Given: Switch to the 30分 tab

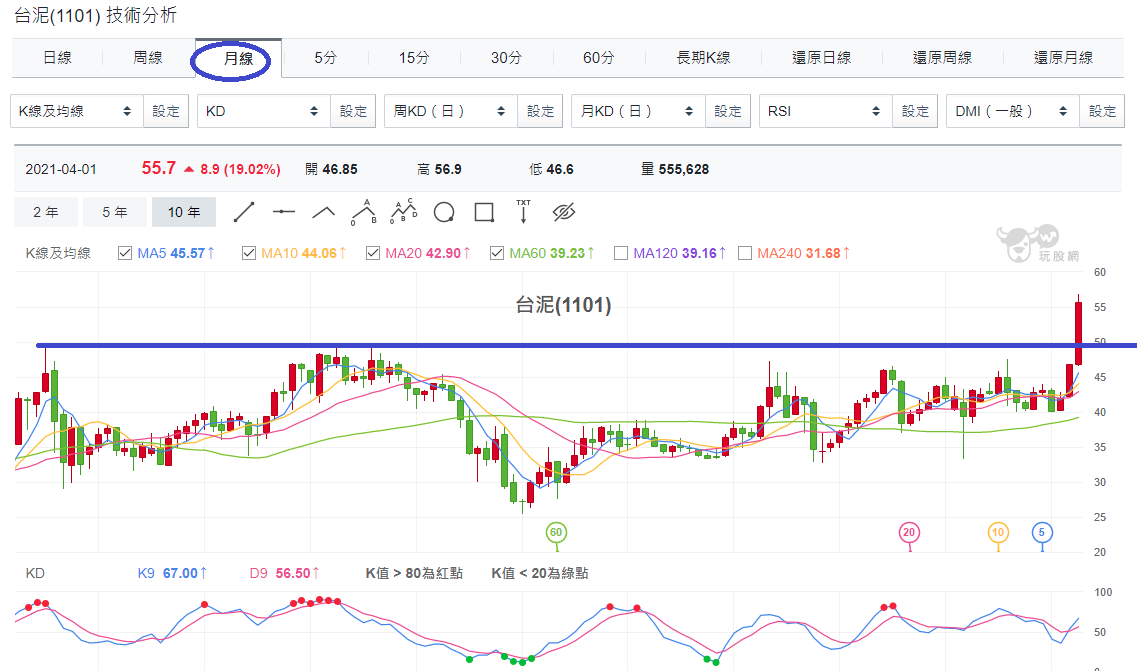Looking at the screenshot, I should pos(506,58).
